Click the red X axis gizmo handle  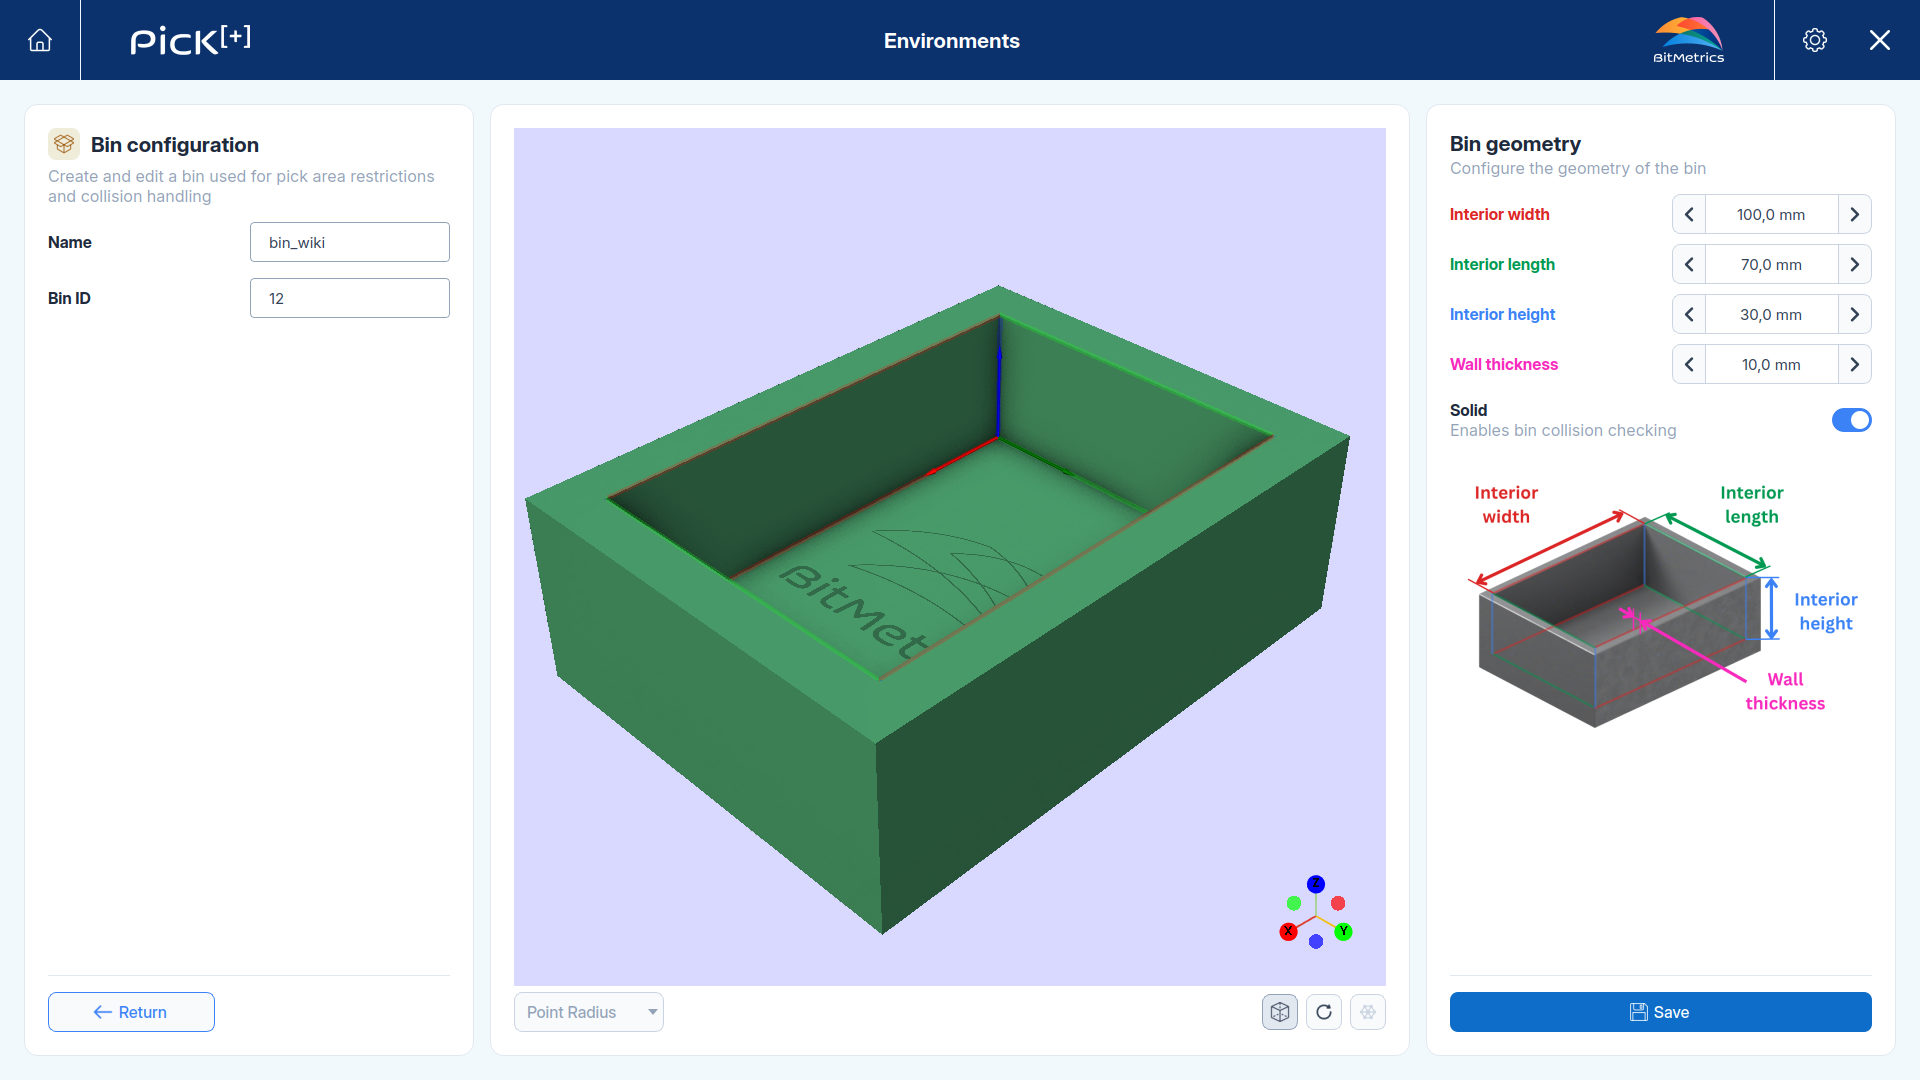coord(1288,931)
